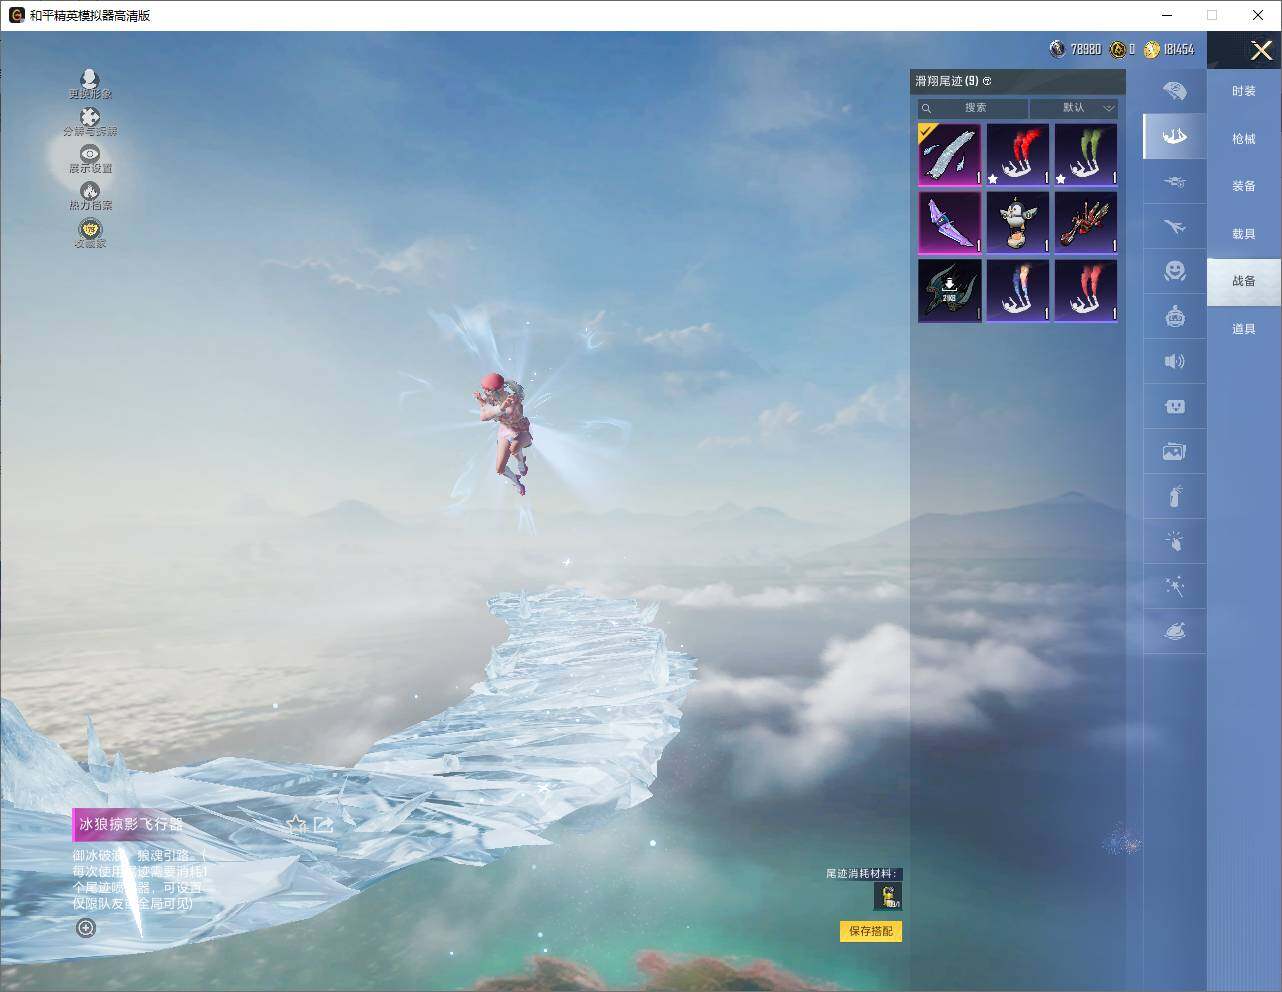This screenshot has height=992, width=1282.
Task: Close the inventory with the X button
Action: [1261, 49]
